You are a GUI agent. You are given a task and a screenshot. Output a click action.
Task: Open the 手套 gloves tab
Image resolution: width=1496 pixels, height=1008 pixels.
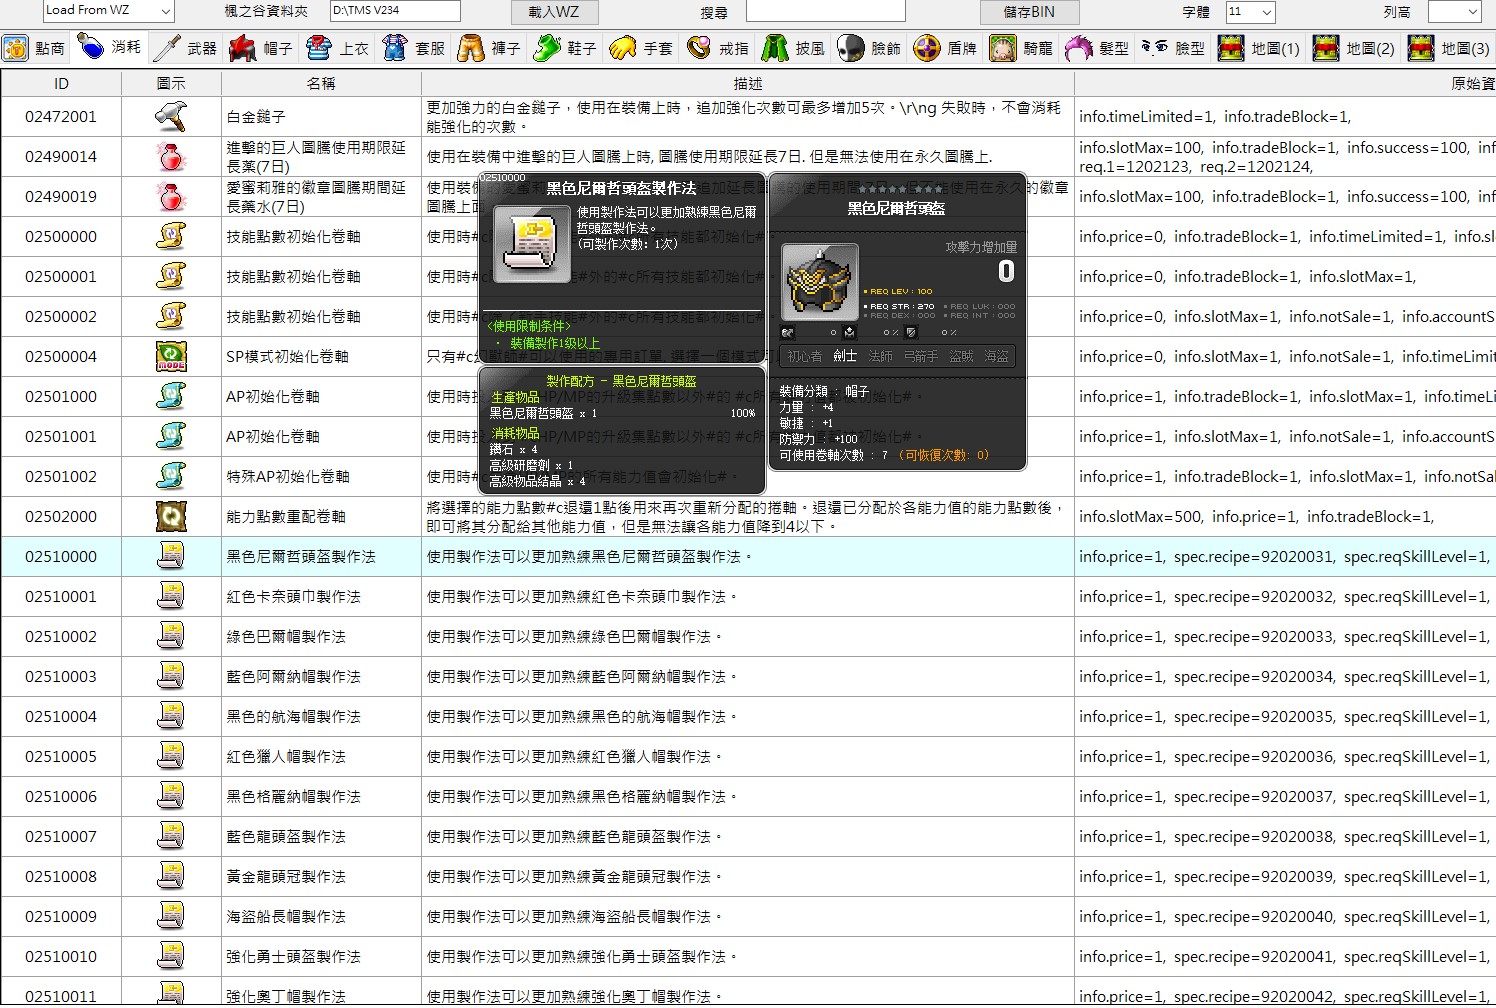641,48
